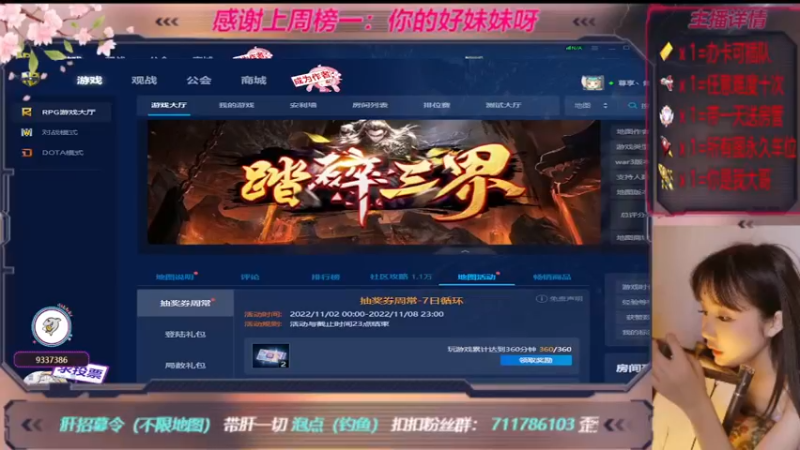Open the 地图 filter dropdown

pos(591,106)
